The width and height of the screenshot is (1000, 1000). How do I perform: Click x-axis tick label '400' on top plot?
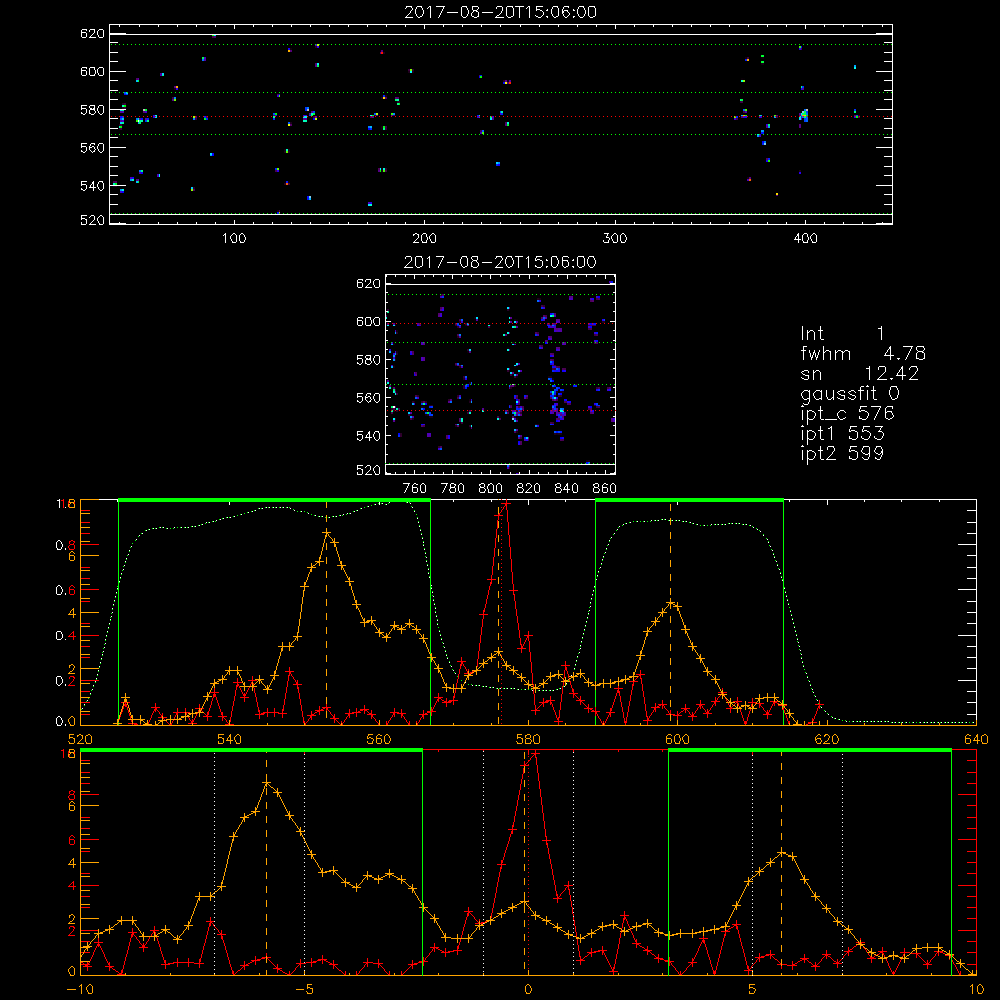[x=805, y=239]
